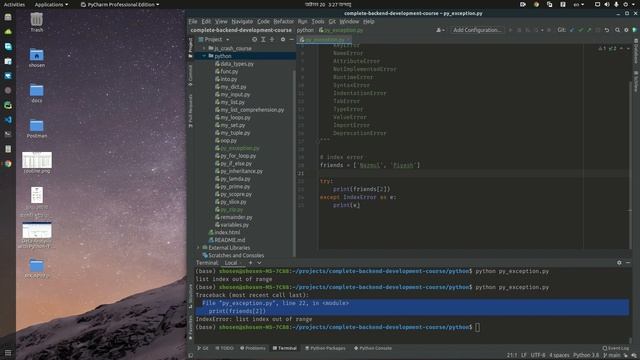Hide the Project panel with minus icon
640x360 pixels.
point(291,39)
